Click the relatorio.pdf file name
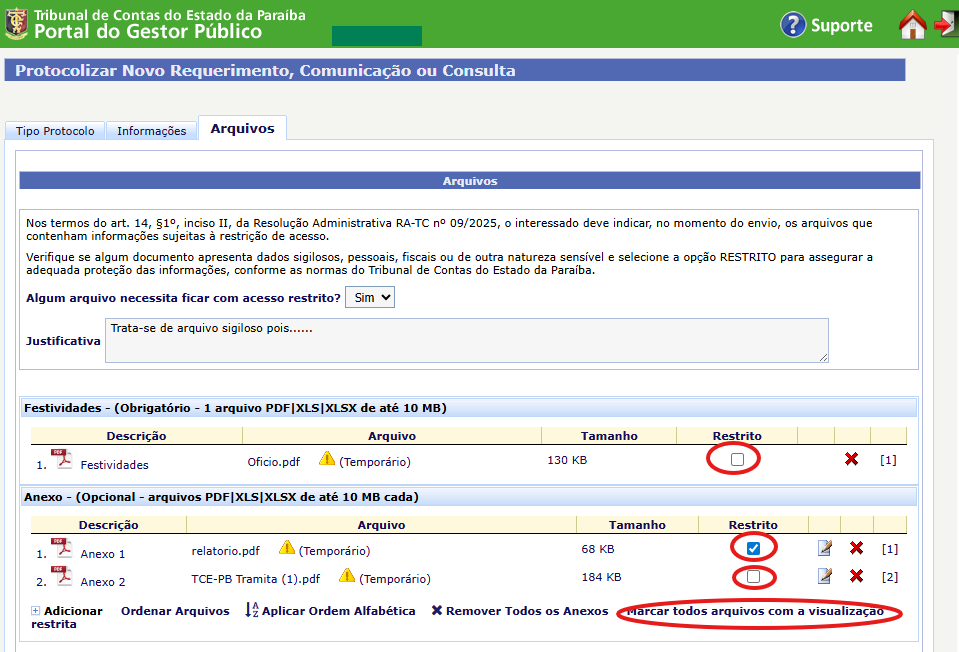 (x=225, y=551)
